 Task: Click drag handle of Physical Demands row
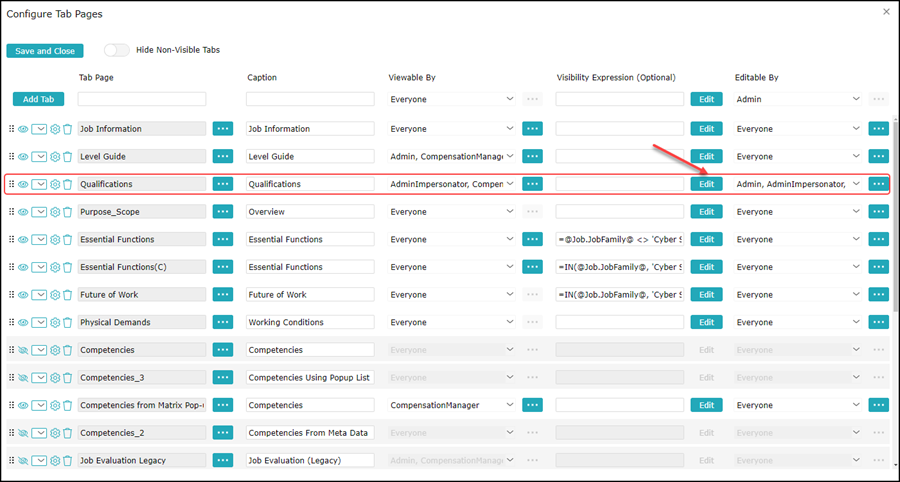point(12,323)
